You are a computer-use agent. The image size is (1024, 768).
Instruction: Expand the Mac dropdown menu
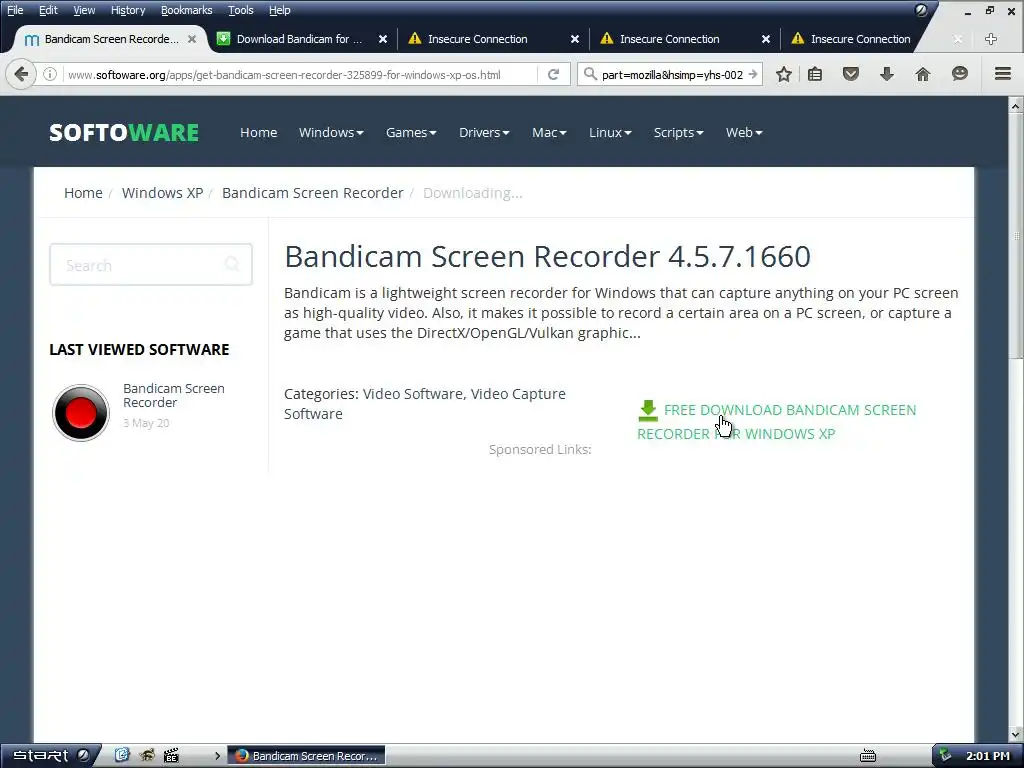tap(549, 133)
